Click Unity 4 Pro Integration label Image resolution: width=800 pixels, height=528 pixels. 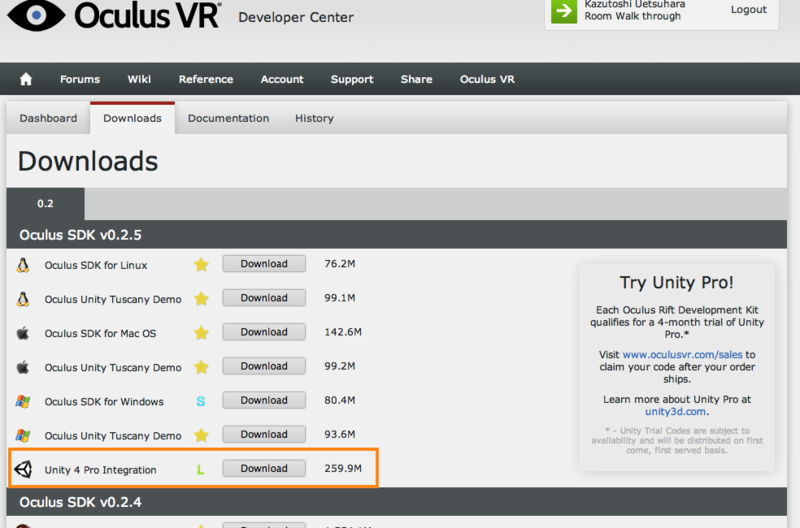click(x=101, y=470)
